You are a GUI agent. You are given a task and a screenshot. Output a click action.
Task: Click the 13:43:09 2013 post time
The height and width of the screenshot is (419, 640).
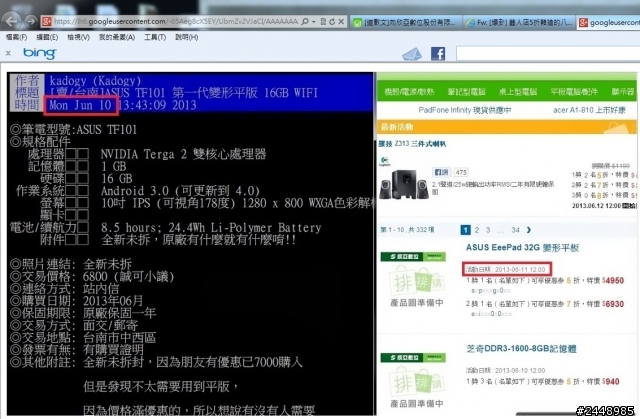tap(158, 105)
